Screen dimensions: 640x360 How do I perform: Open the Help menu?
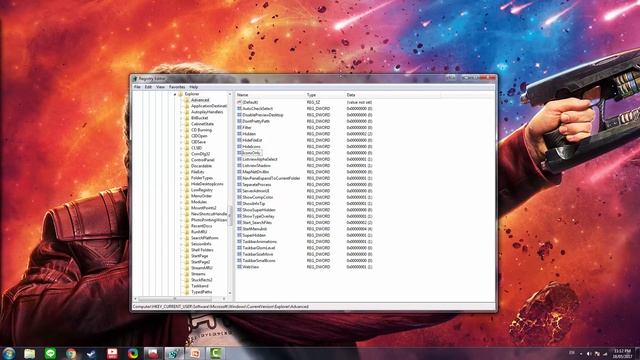tap(193, 87)
